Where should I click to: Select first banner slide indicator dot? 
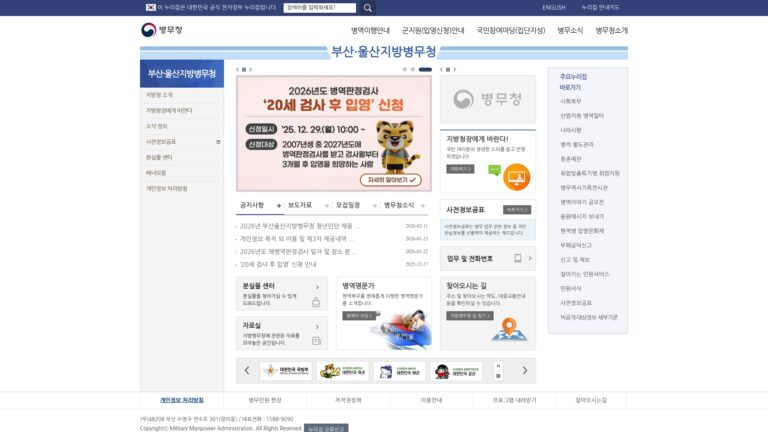click(405, 70)
